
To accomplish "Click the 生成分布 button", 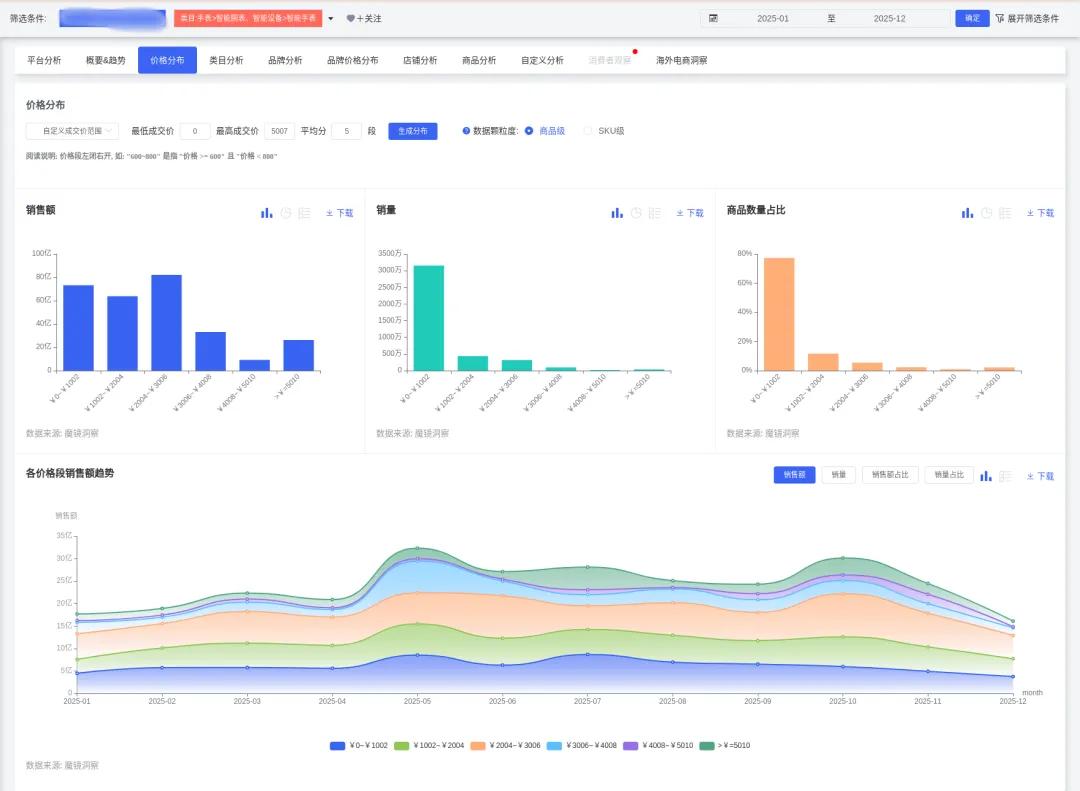I will click(412, 131).
